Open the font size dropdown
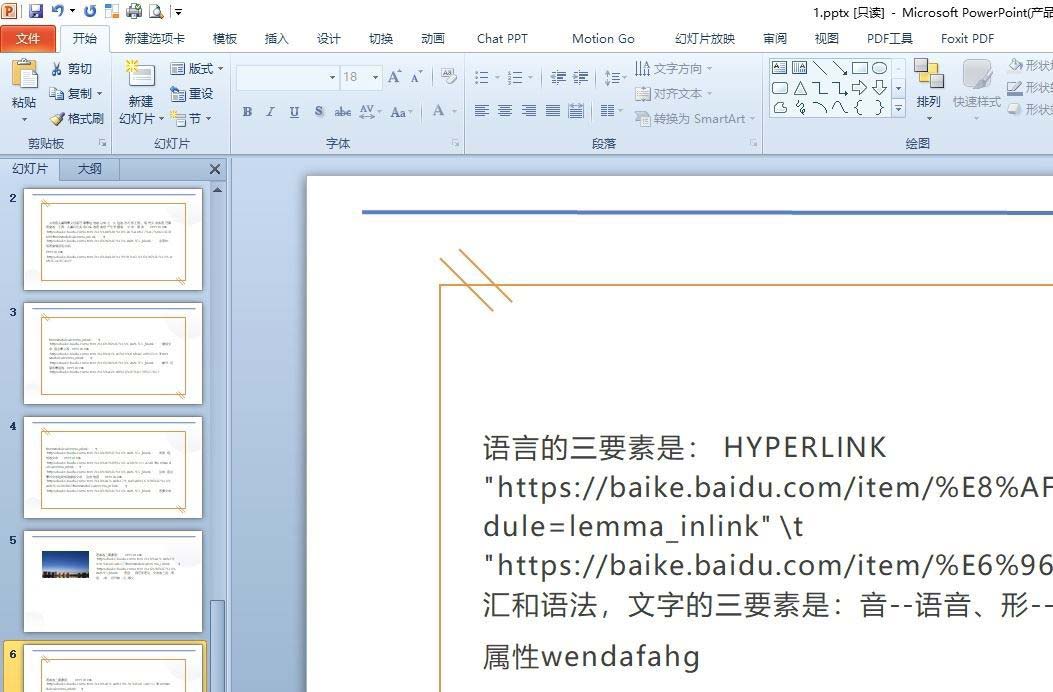Image resolution: width=1053 pixels, height=692 pixels. pos(375,77)
